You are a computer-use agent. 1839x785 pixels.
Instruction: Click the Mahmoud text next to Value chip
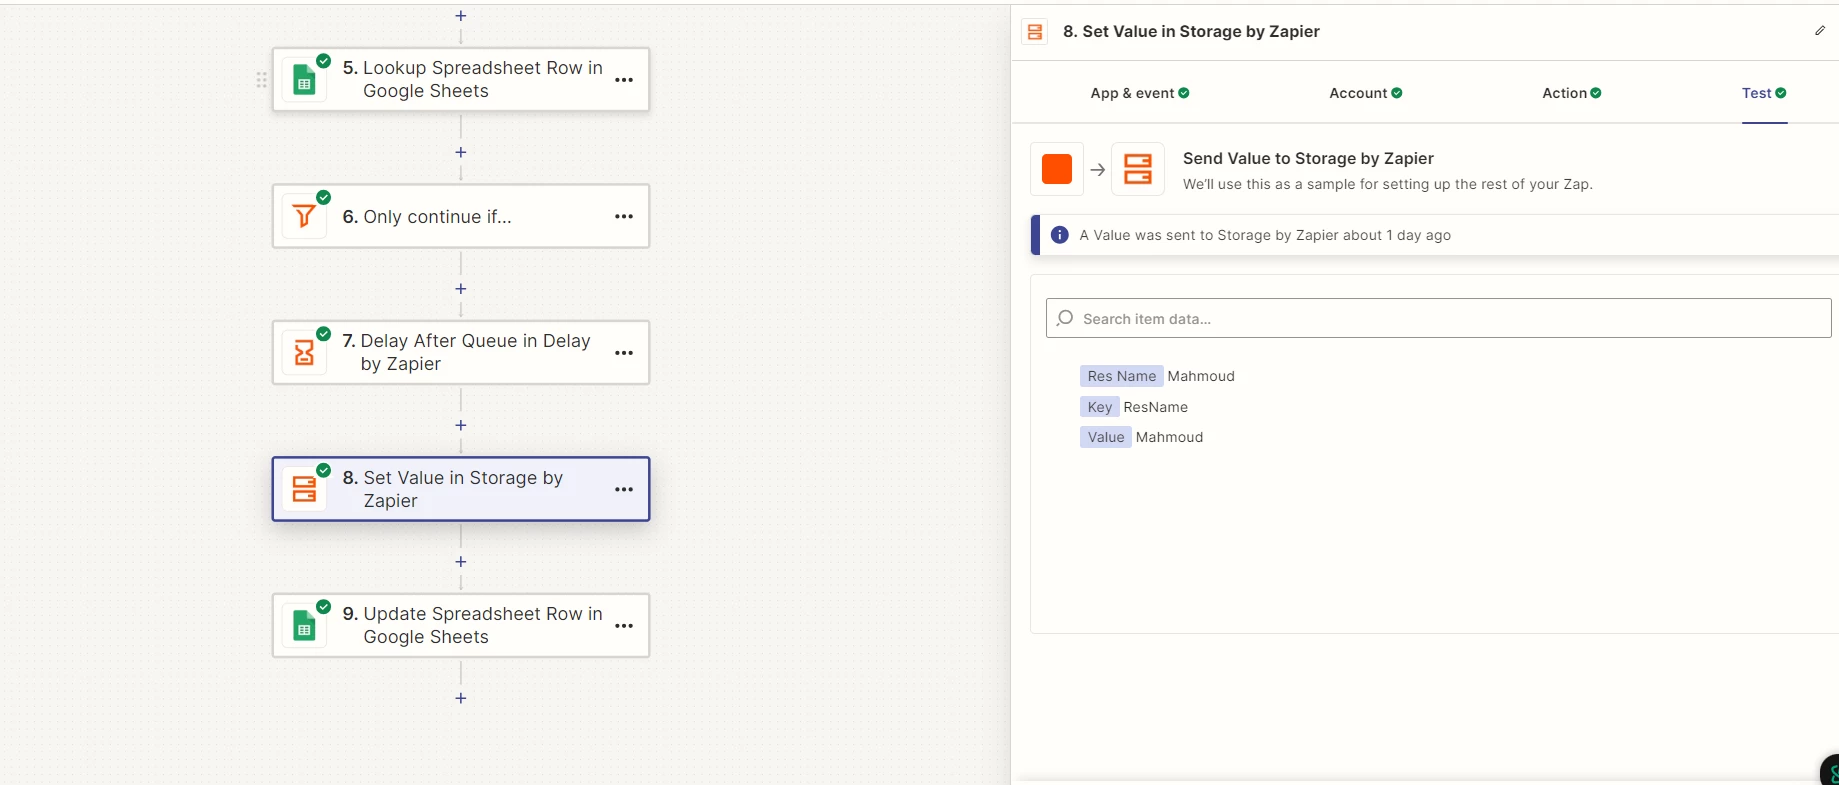point(1169,437)
